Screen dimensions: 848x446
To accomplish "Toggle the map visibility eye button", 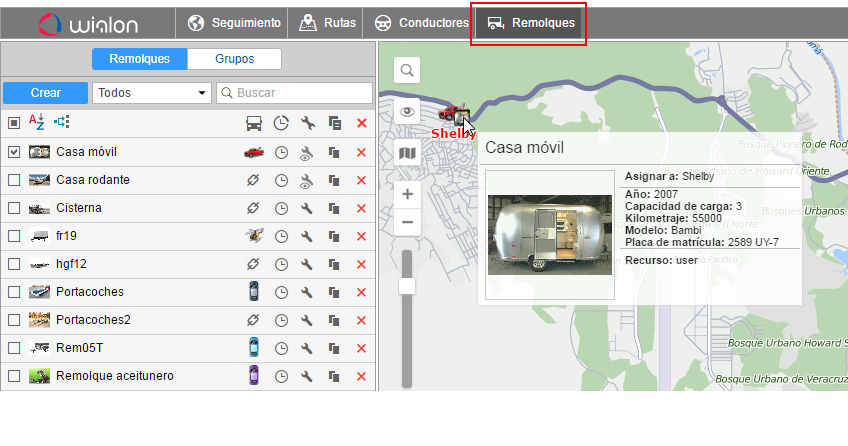I will point(407,112).
